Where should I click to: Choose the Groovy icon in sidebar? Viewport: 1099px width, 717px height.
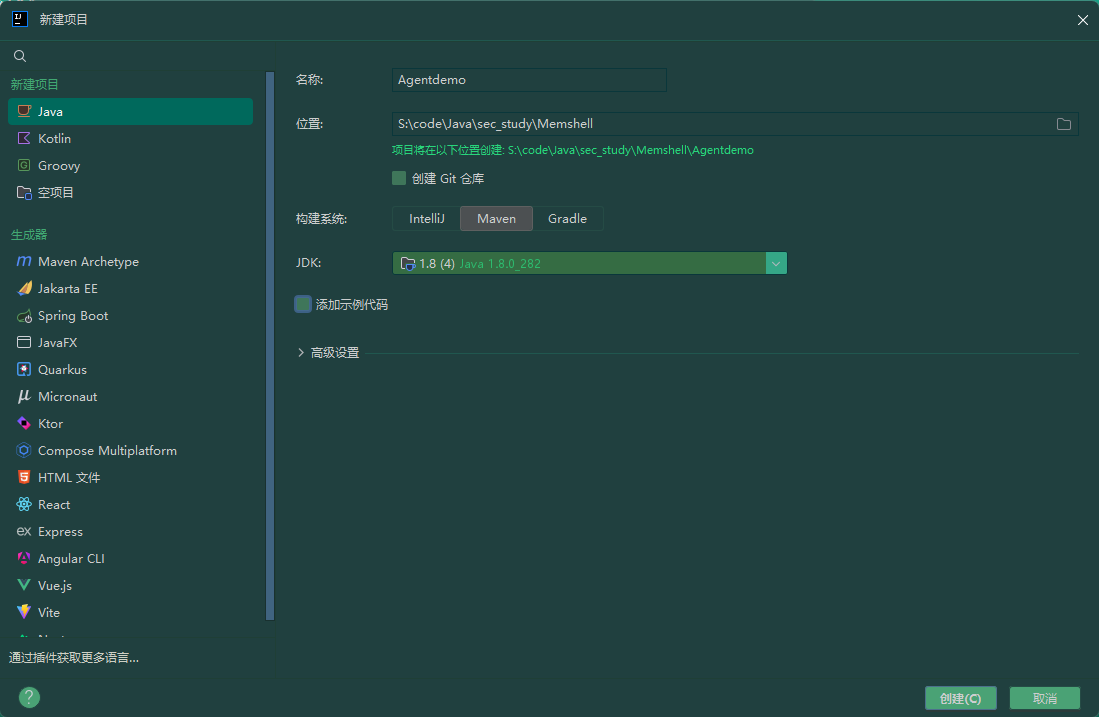click(24, 165)
